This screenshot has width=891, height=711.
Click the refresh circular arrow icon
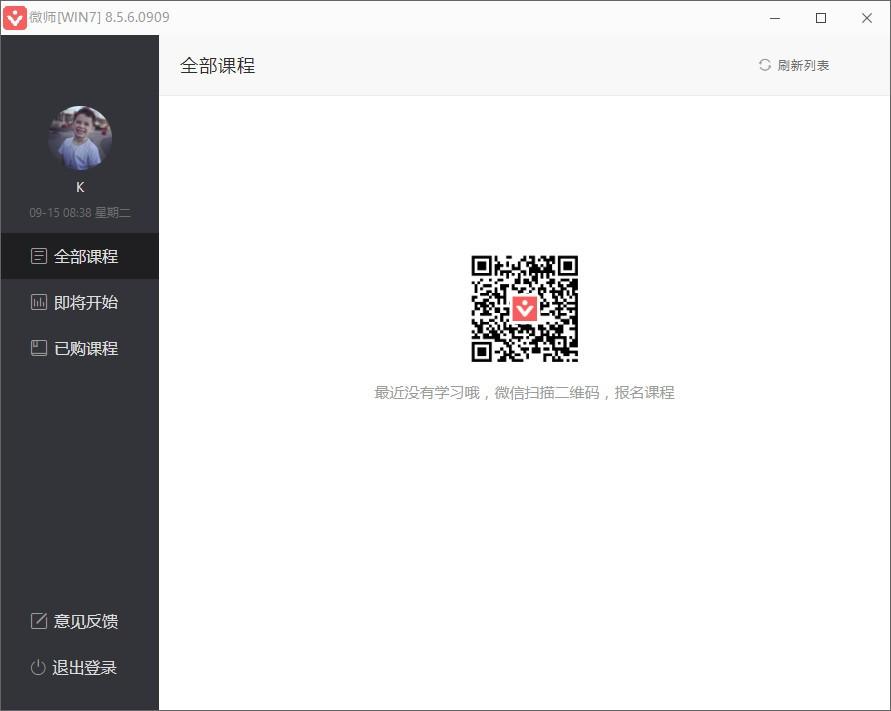[765, 65]
